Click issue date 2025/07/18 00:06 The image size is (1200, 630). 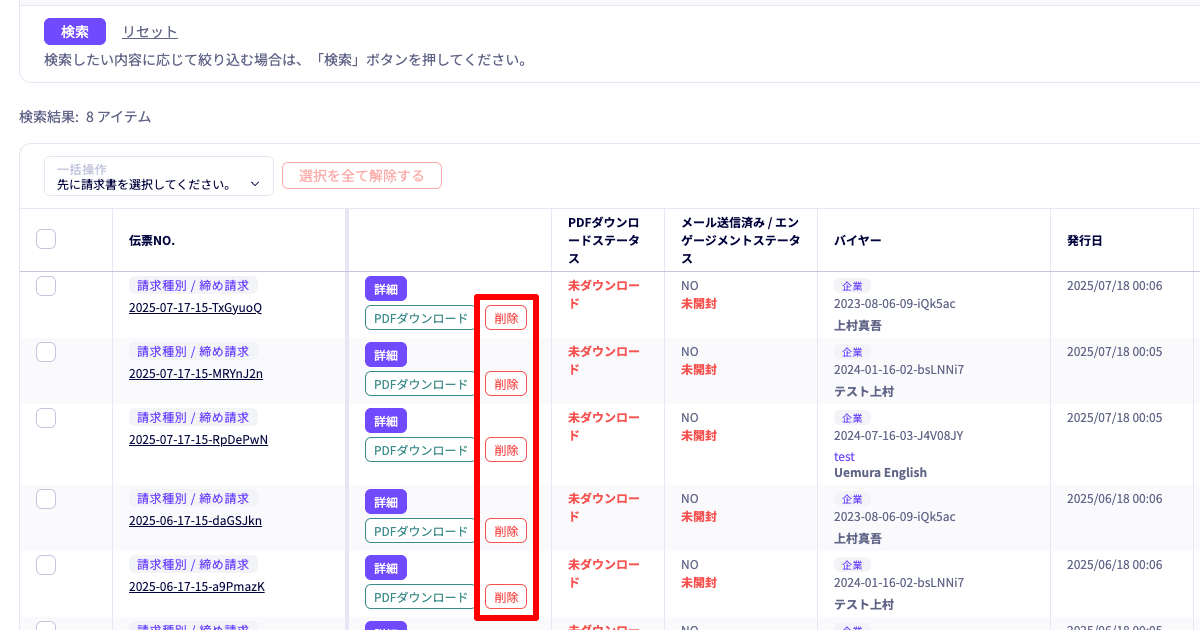(1114, 286)
